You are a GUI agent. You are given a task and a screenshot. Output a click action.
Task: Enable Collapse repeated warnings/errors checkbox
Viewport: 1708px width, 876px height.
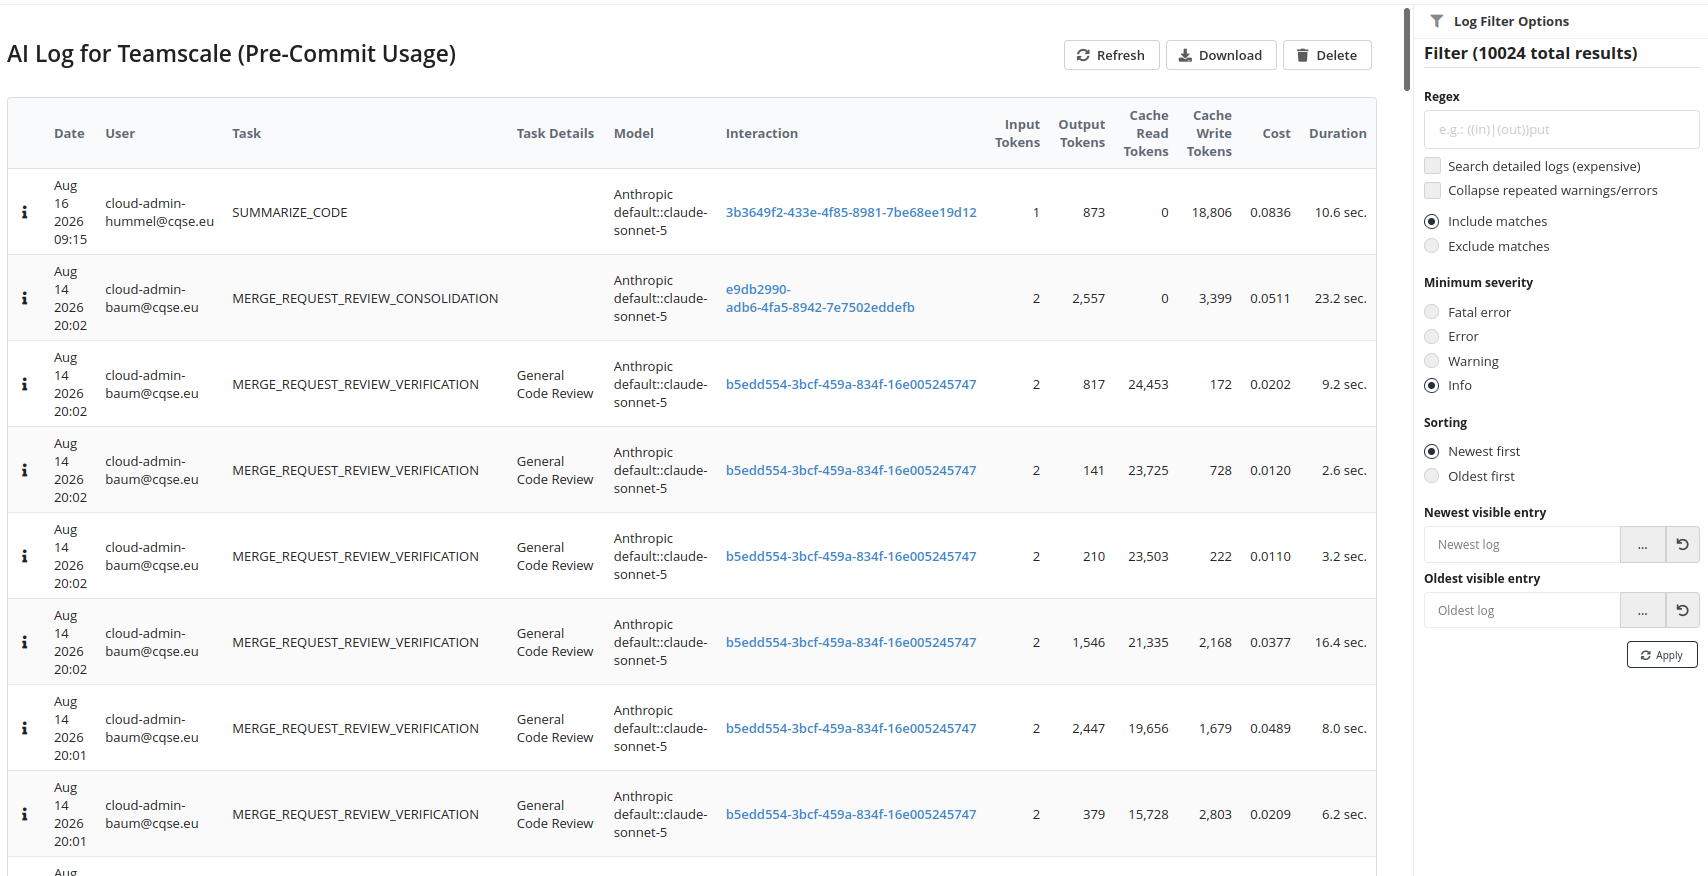click(x=1433, y=190)
